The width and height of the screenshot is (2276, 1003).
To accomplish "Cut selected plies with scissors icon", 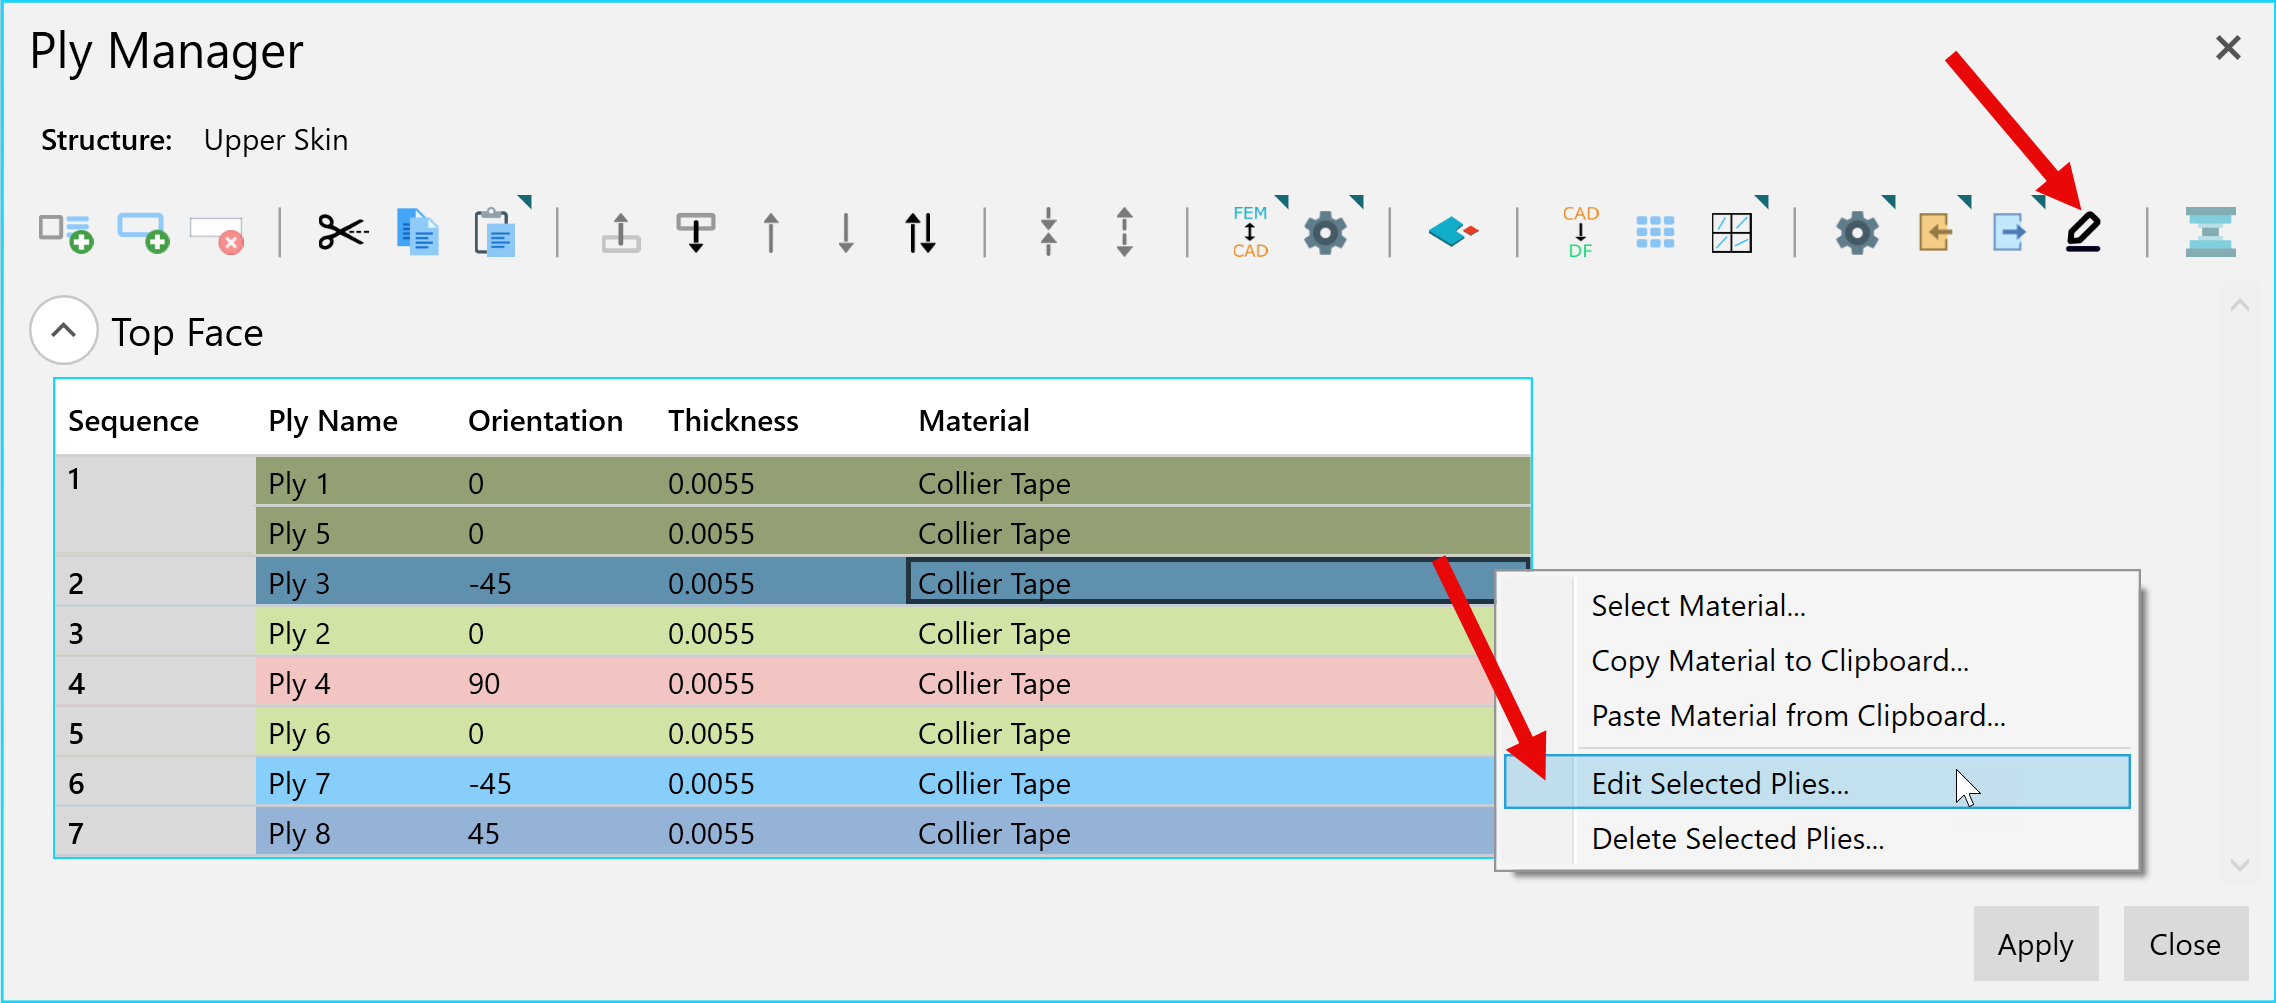I will tap(342, 232).
